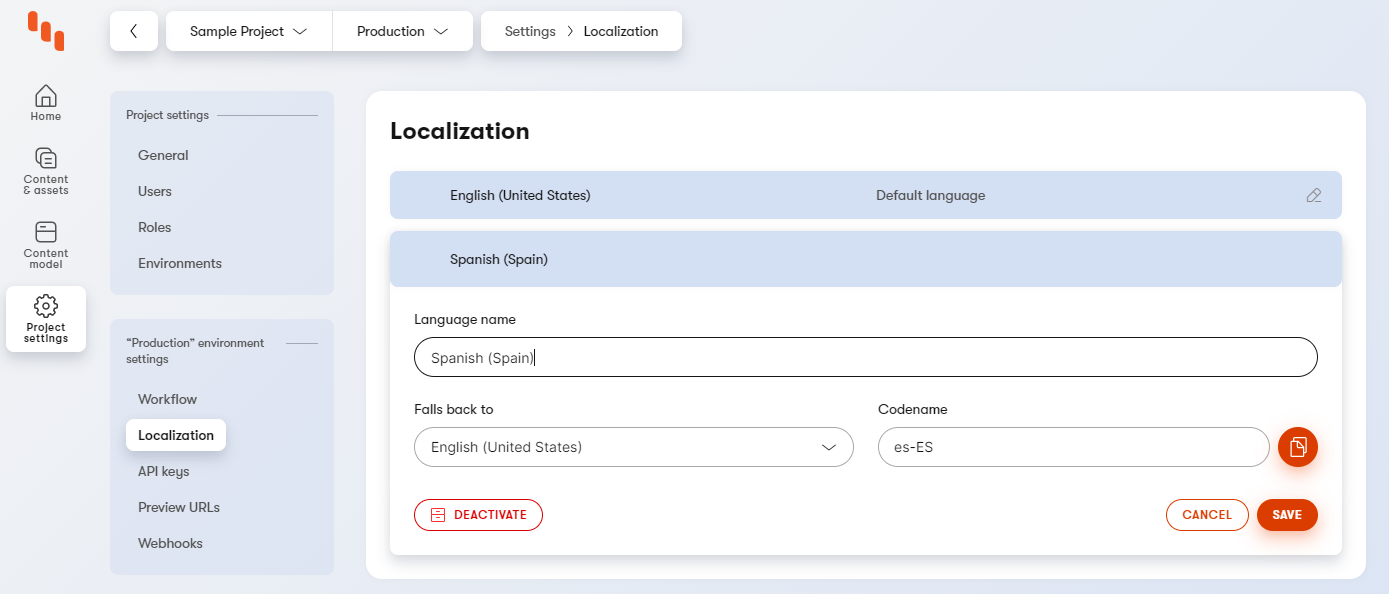This screenshot has height=594, width=1389.
Task: Deactivate the Spanish (Spain) language
Action: [478, 515]
